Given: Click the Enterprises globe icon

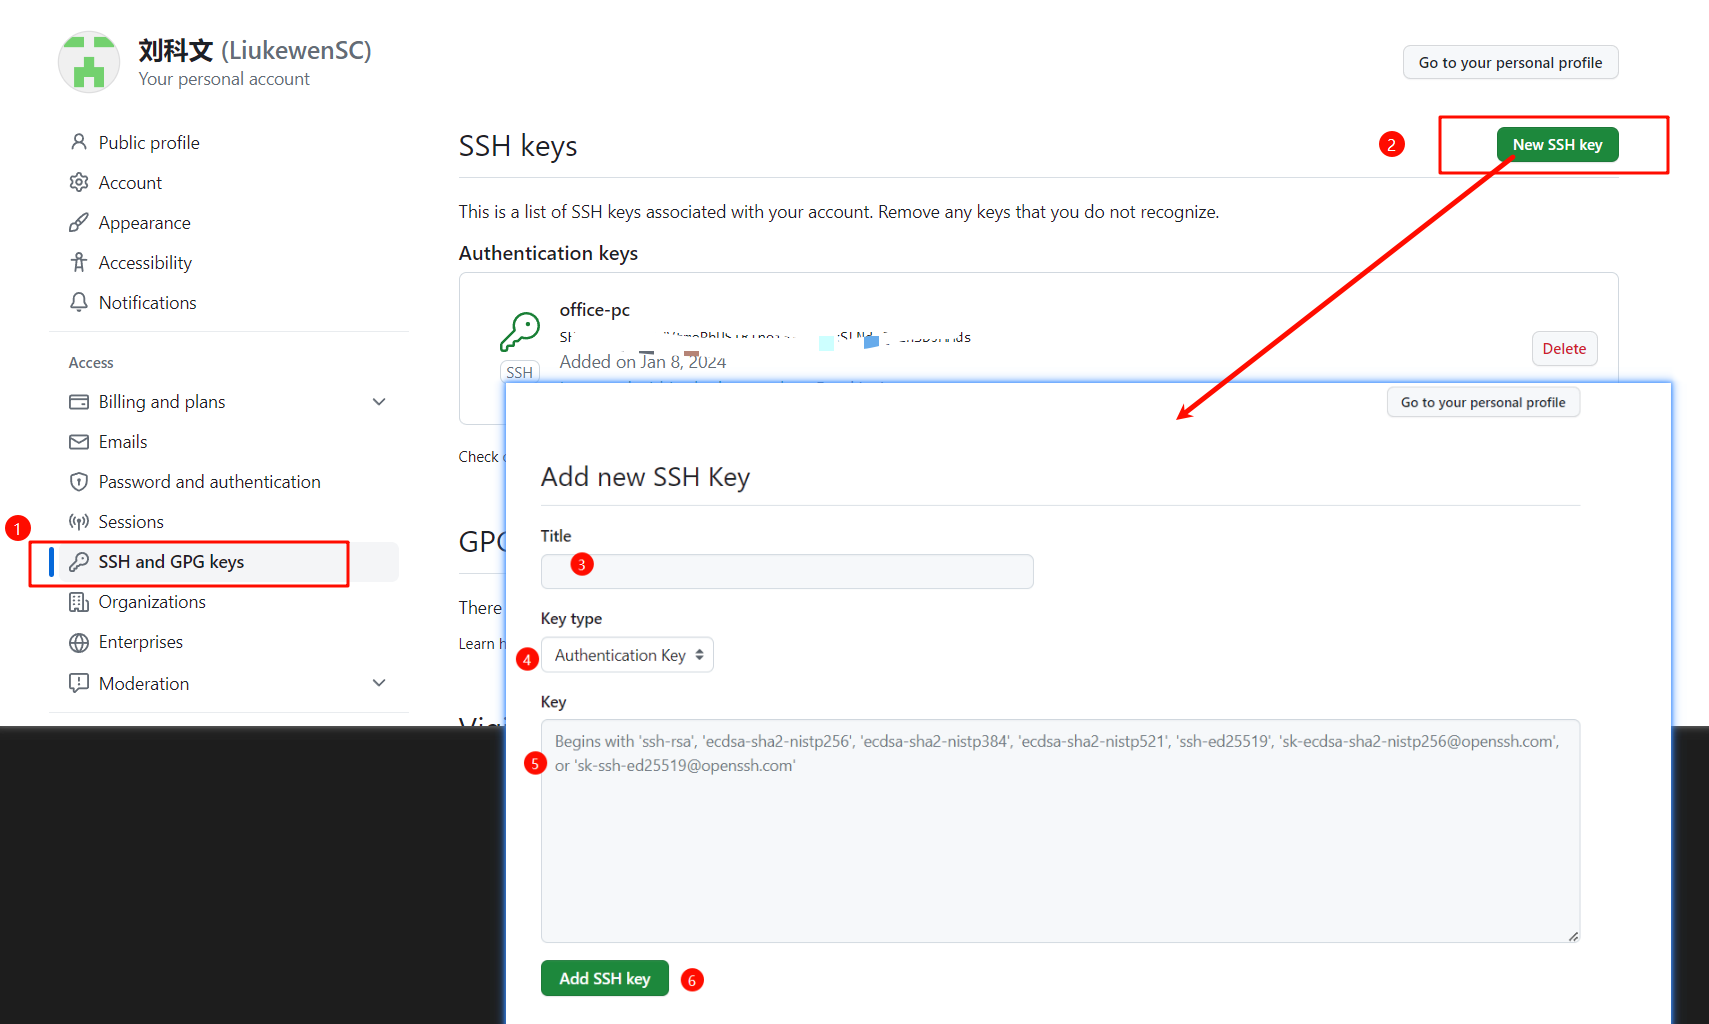Looking at the screenshot, I should point(79,642).
